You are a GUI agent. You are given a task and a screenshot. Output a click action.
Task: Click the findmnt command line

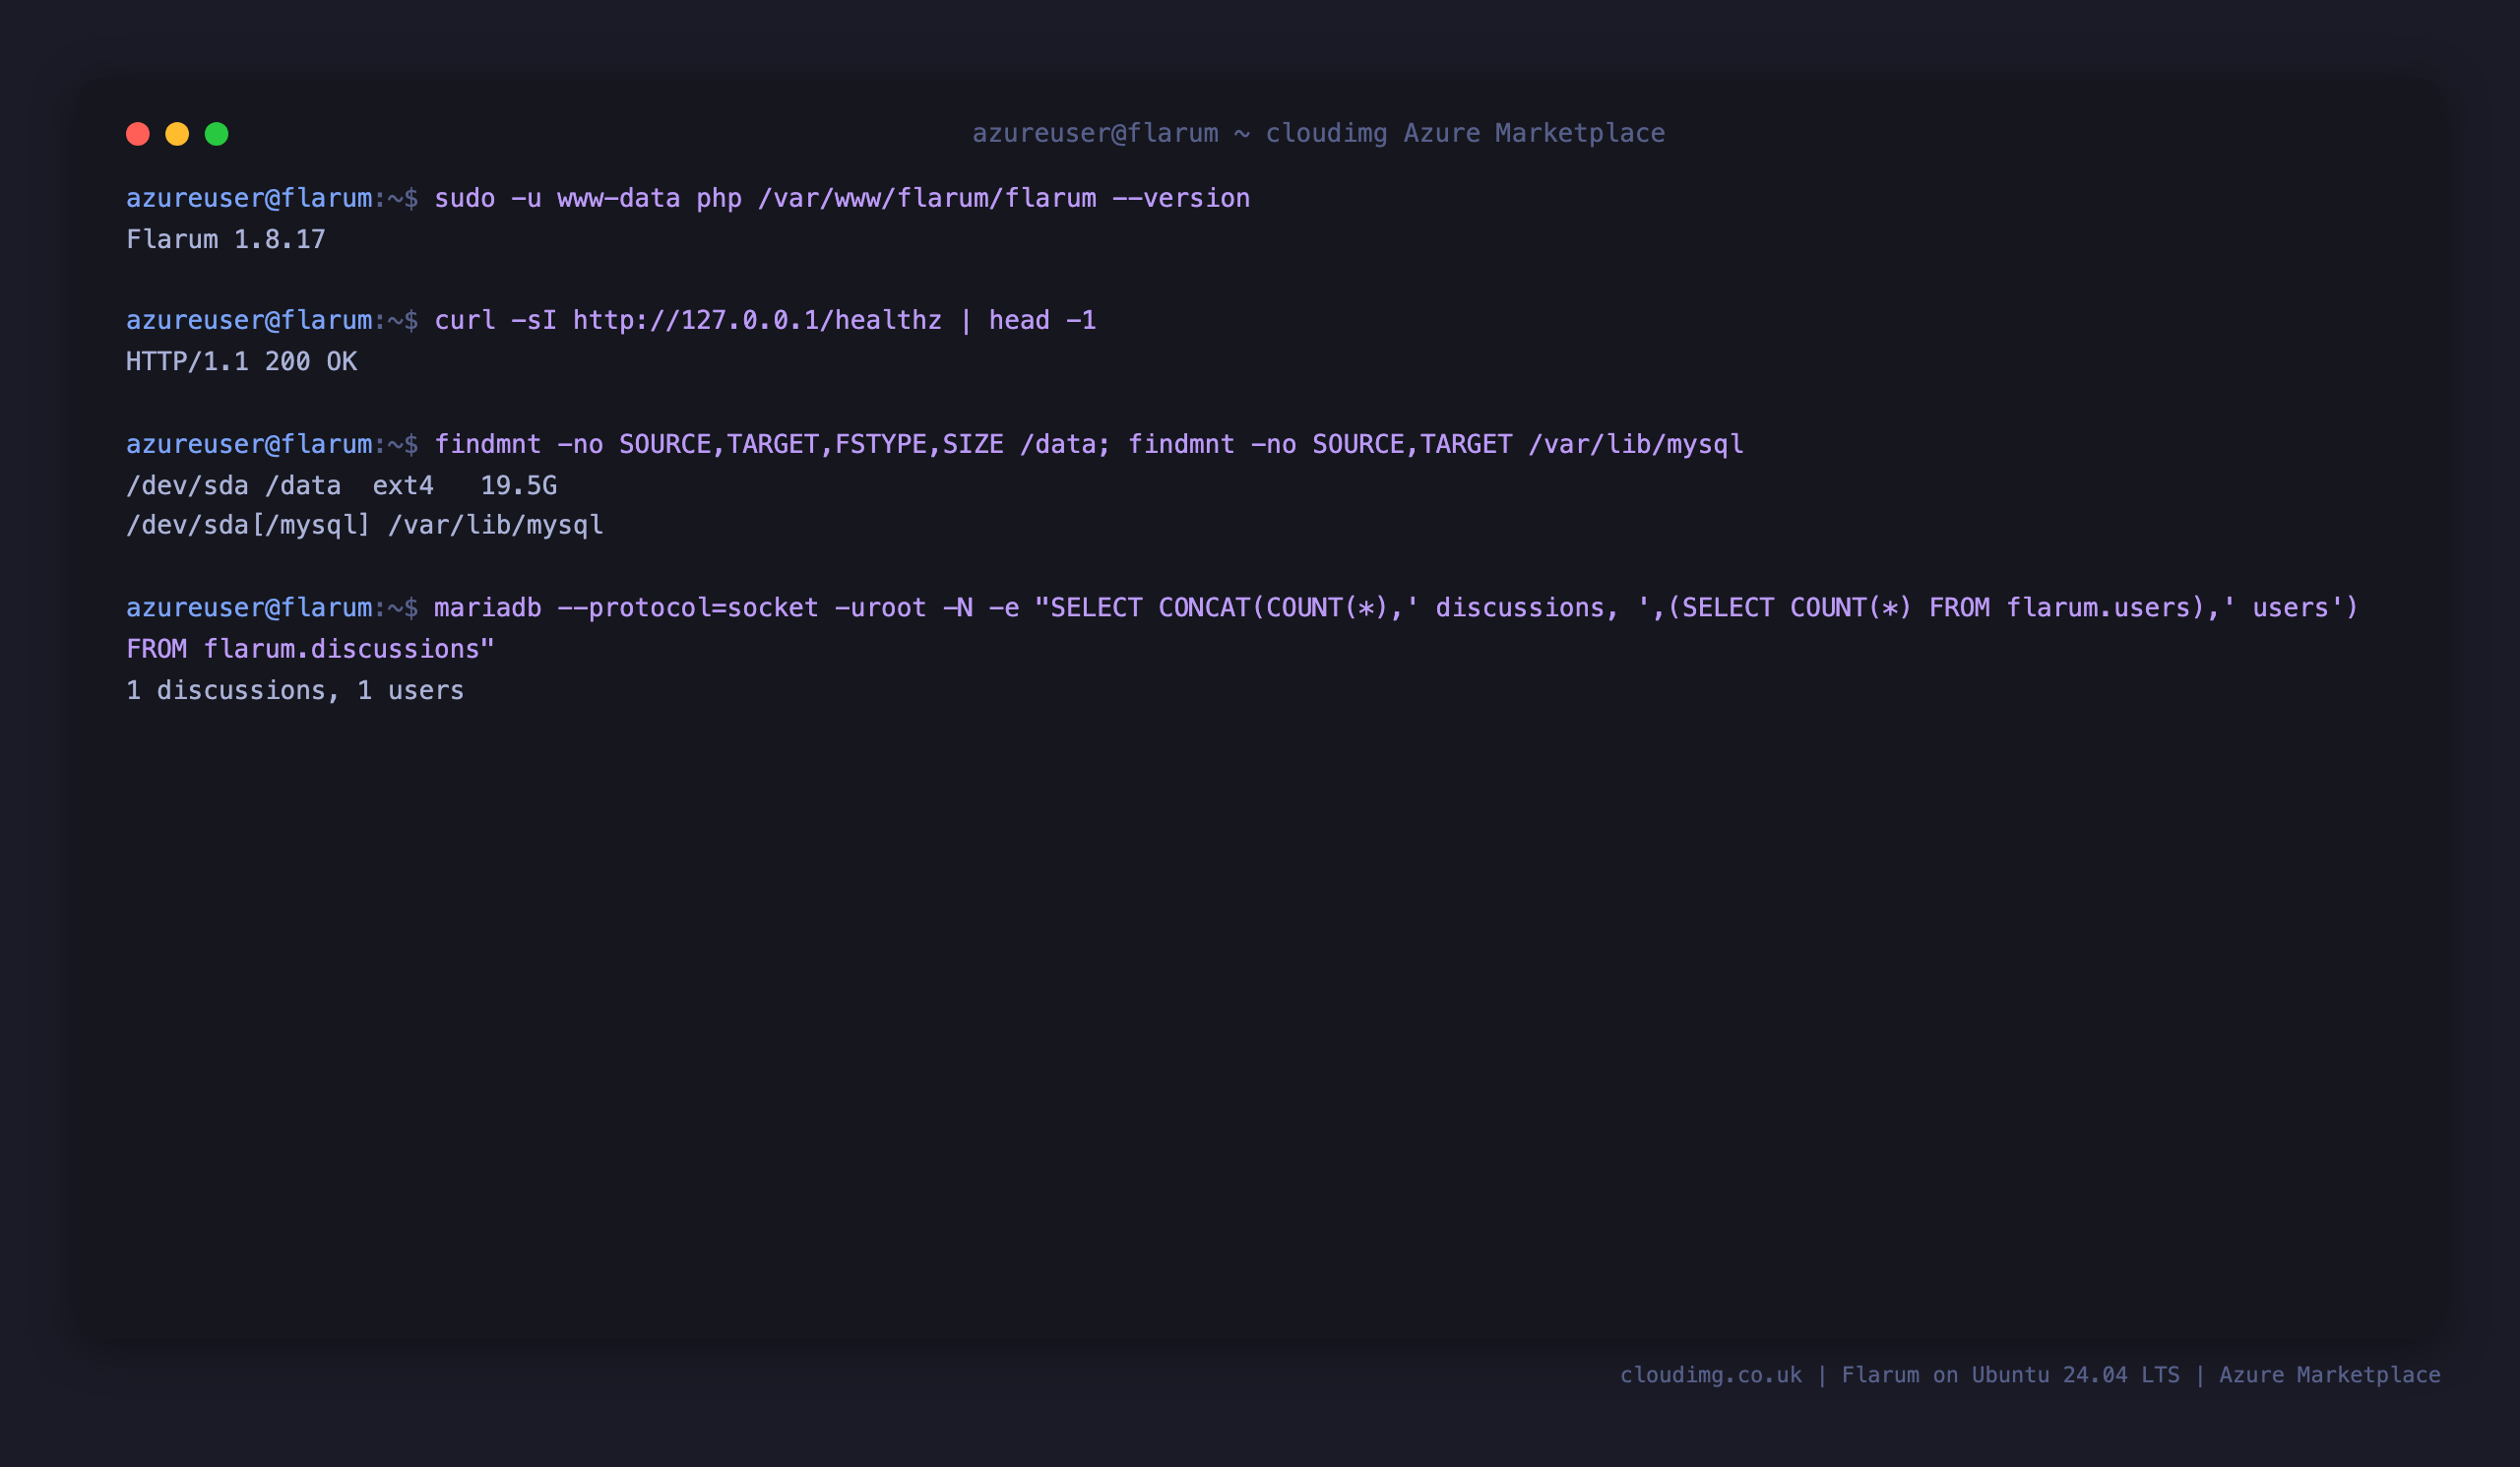1089,444
